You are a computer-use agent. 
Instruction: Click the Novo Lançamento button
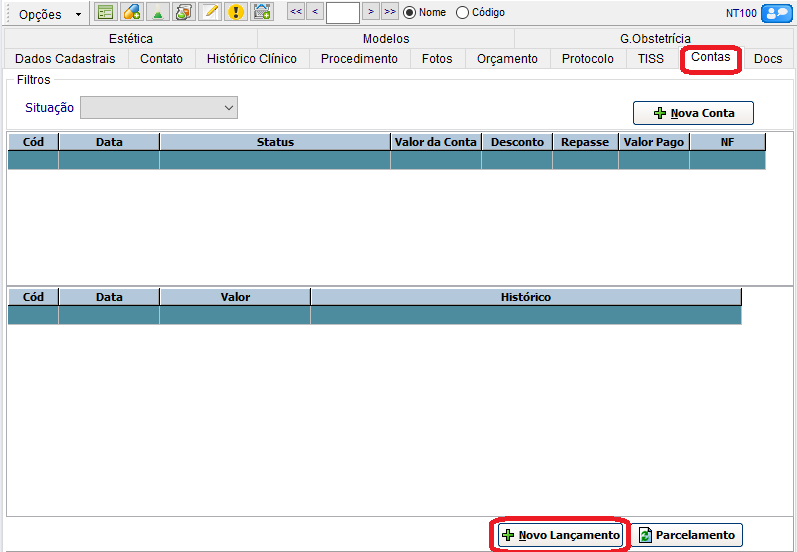tap(560, 535)
